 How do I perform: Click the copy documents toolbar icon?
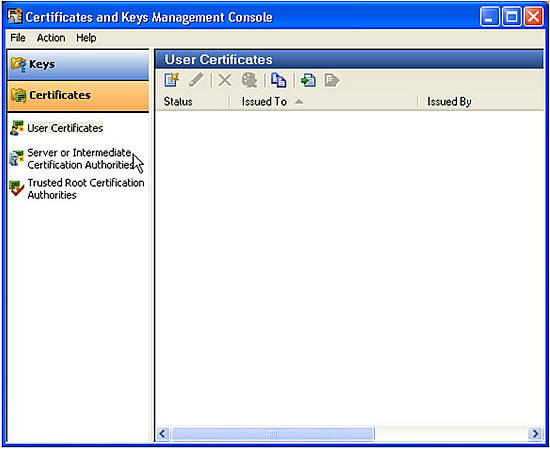tap(279, 80)
